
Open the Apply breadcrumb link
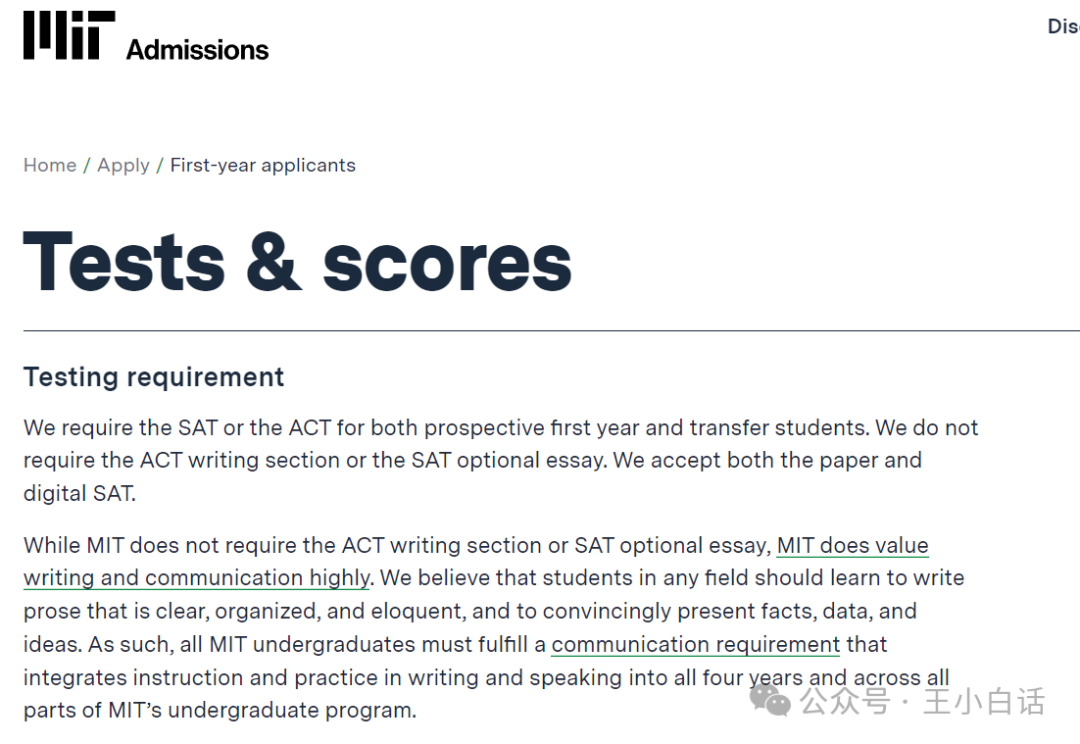coord(123,165)
